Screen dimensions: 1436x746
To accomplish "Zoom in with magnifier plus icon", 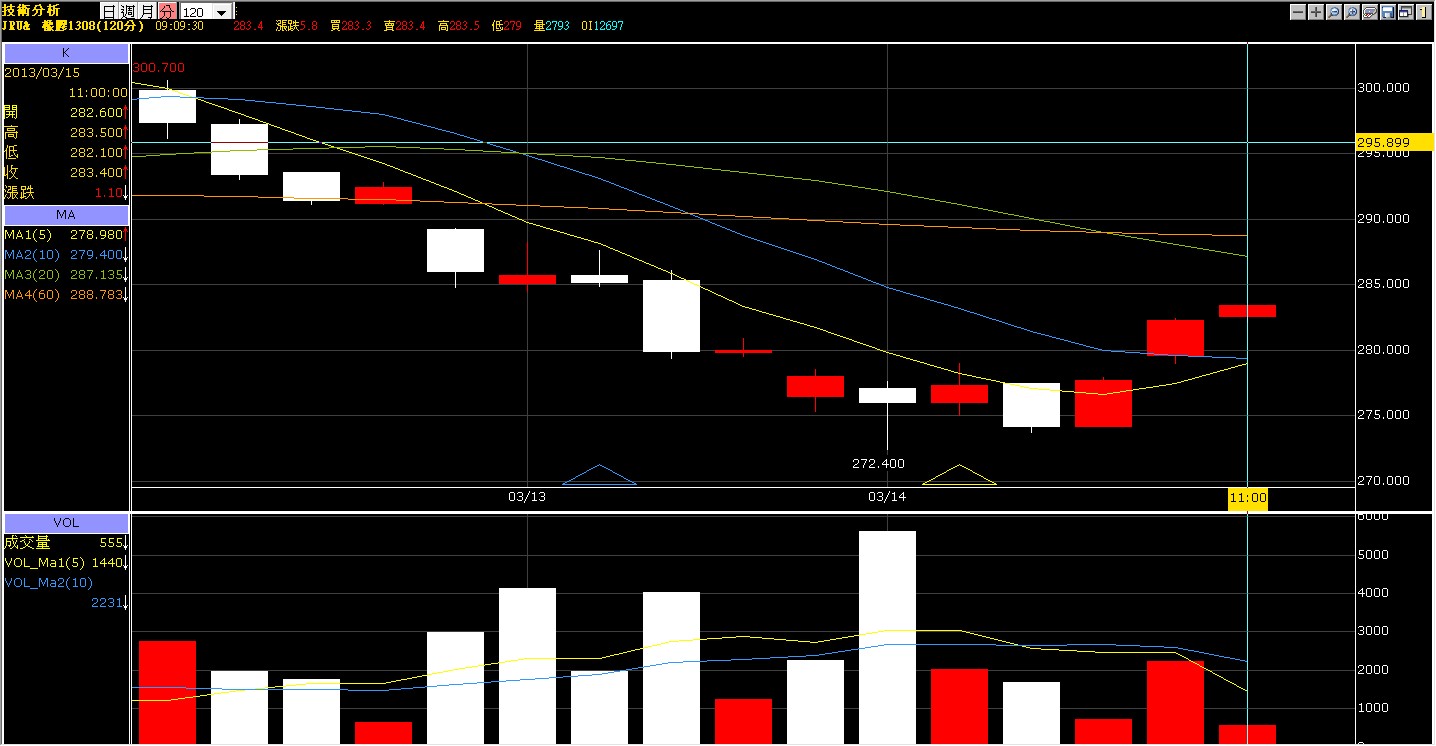I will (x=1352, y=12).
